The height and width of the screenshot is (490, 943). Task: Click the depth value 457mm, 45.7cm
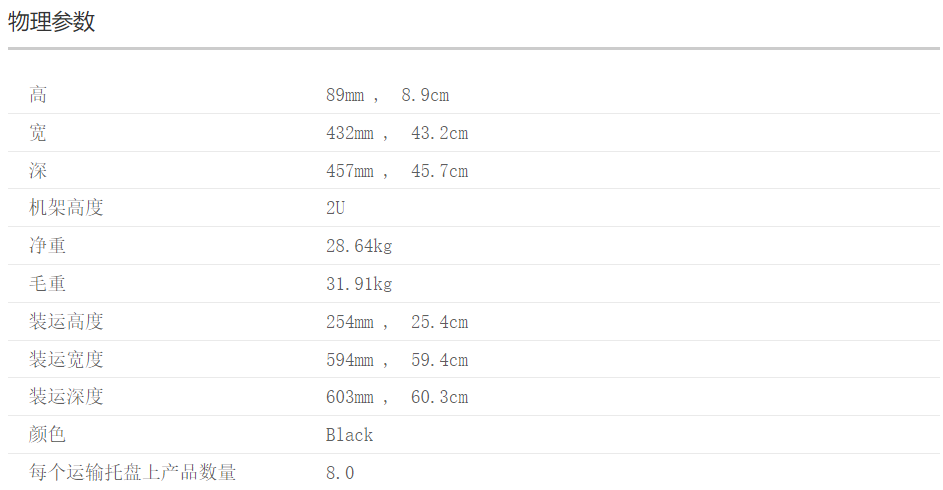point(396,171)
